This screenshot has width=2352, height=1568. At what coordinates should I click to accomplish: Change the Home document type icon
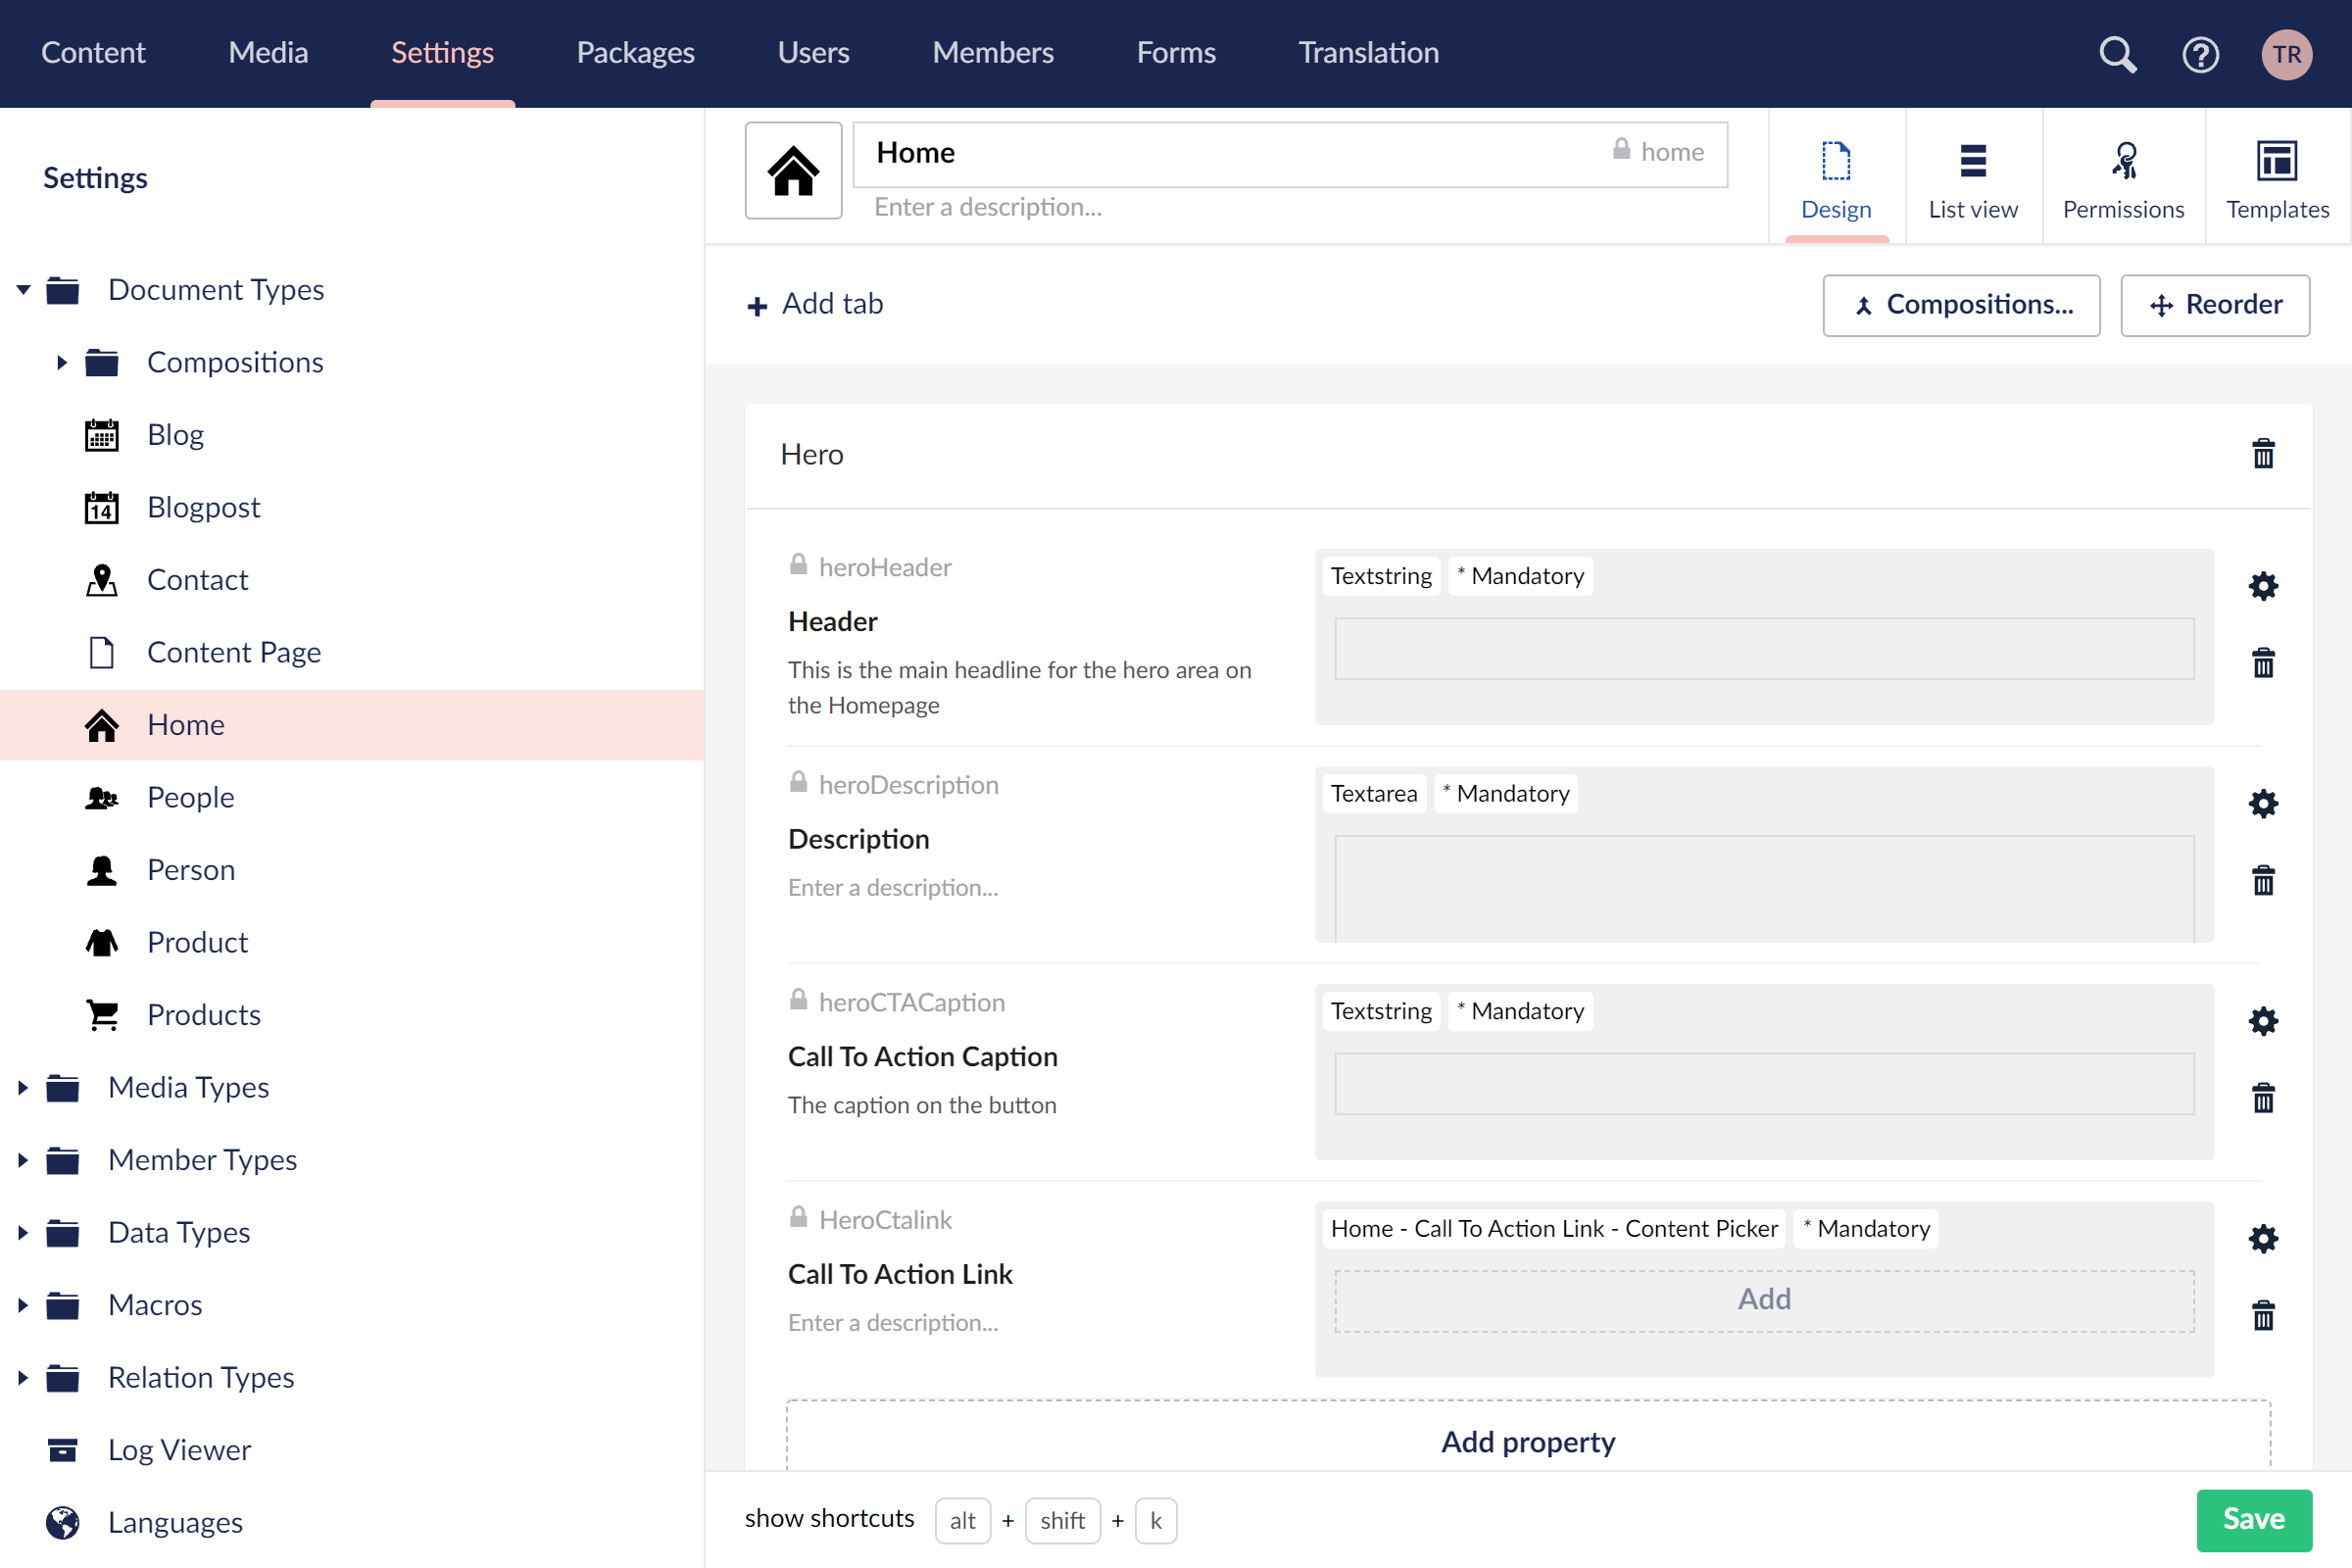click(x=793, y=171)
